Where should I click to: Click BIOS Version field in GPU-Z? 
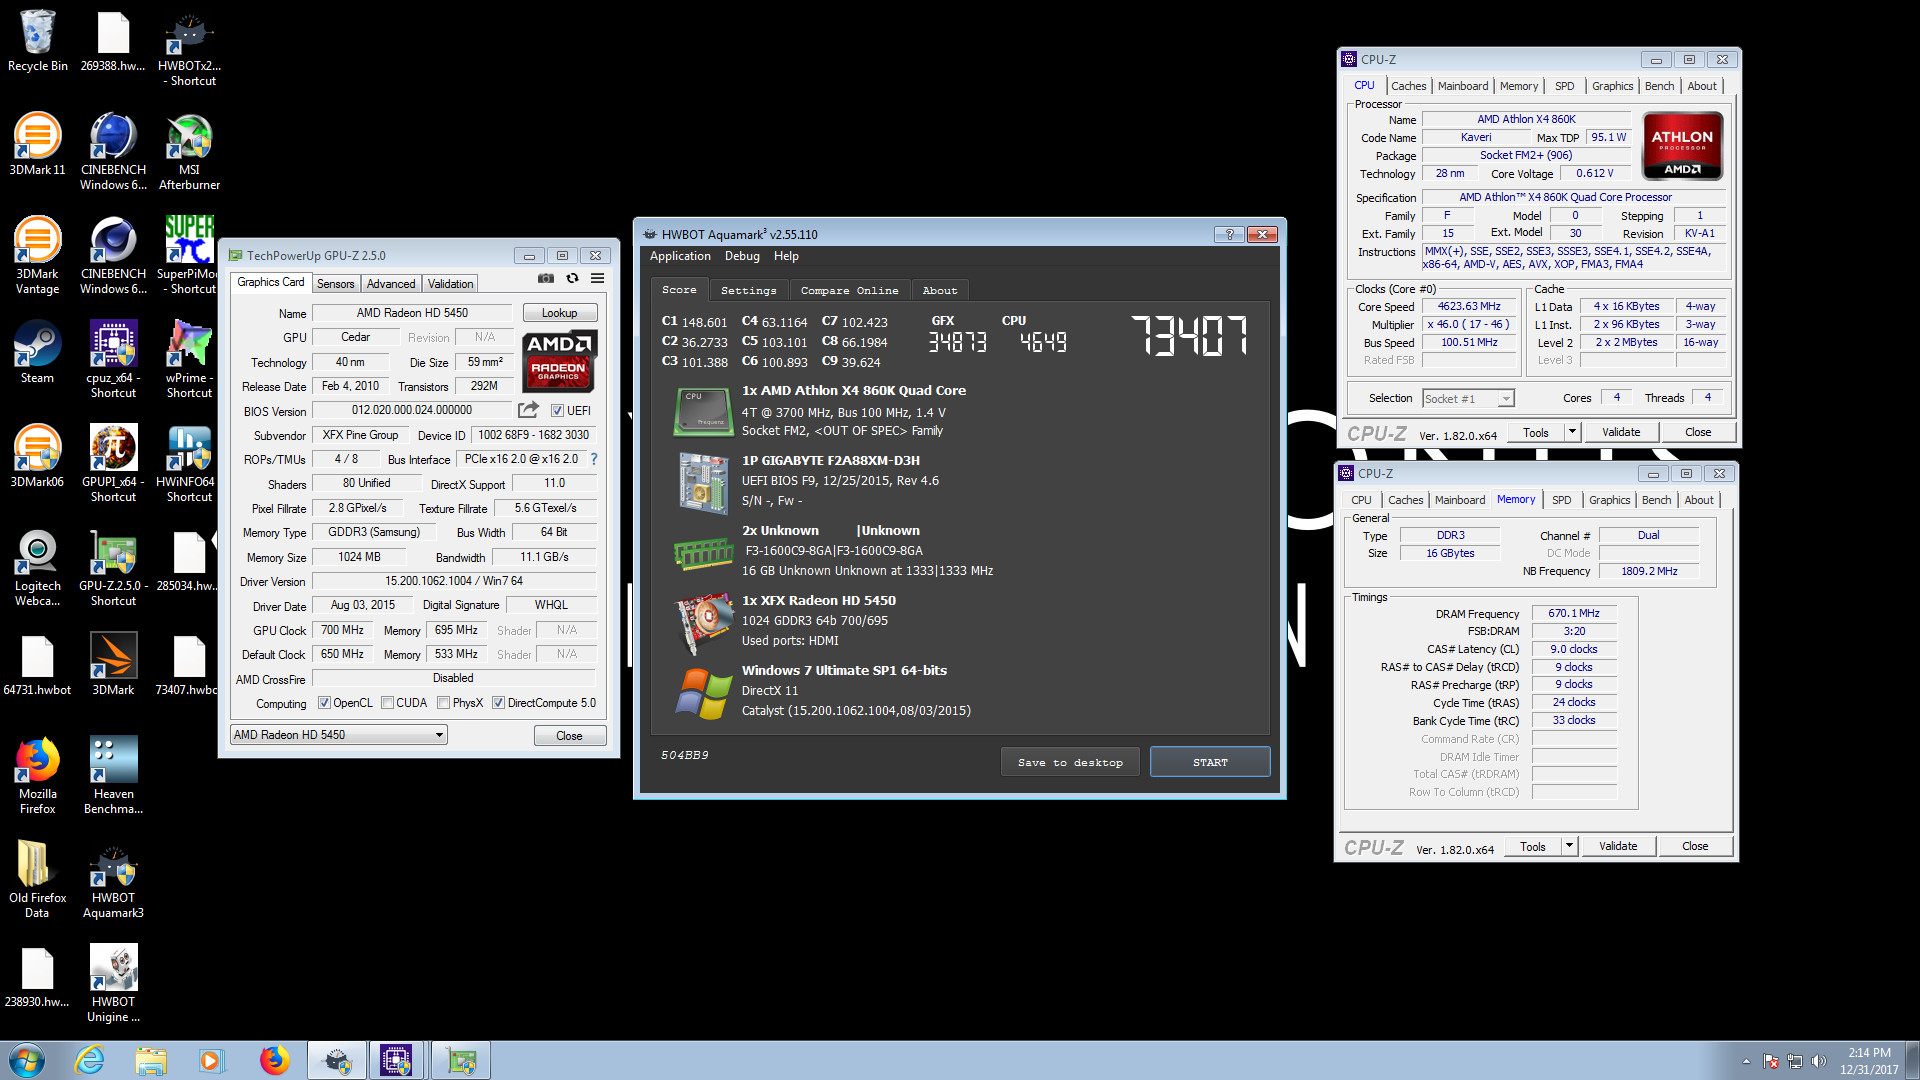(x=412, y=410)
